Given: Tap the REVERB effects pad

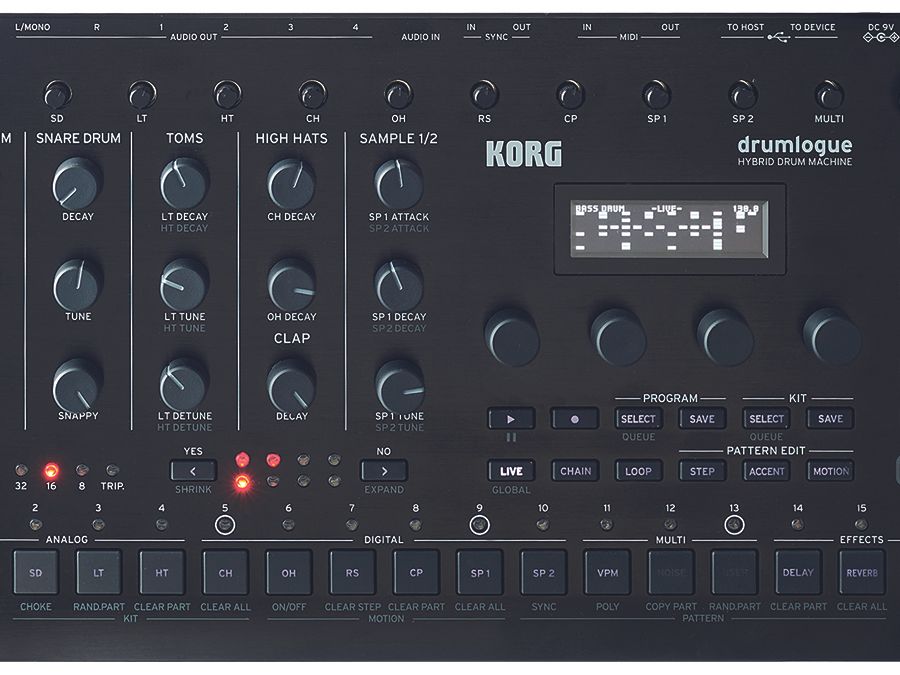Looking at the screenshot, I should tap(862, 572).
